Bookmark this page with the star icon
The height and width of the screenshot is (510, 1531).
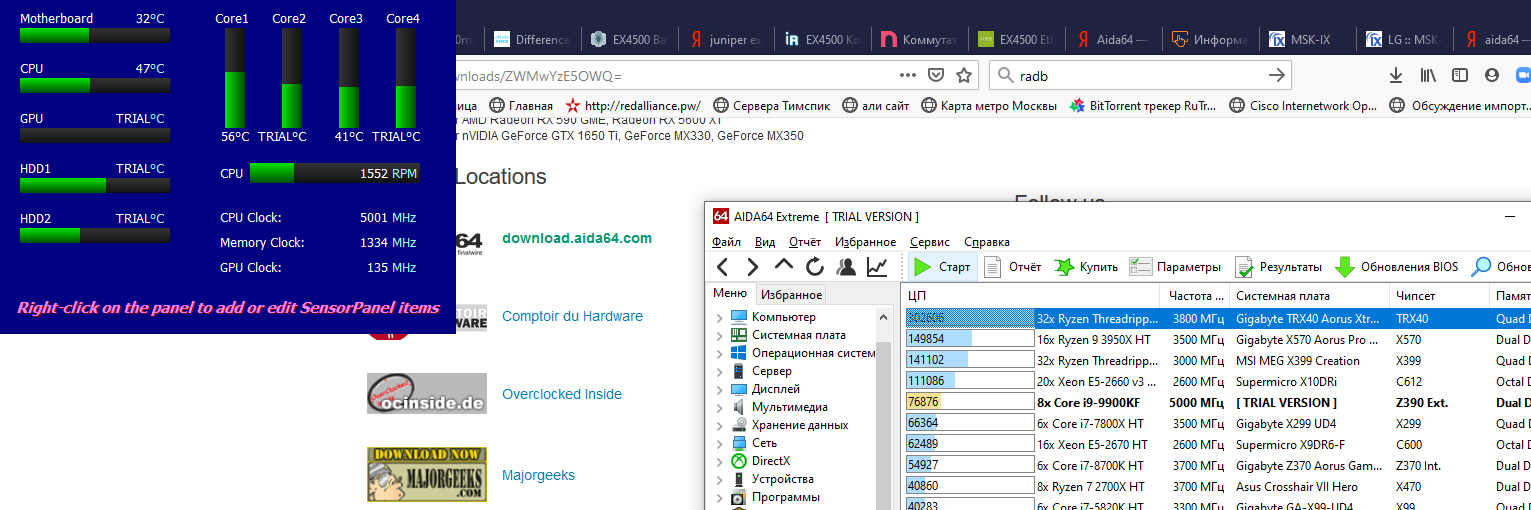click(964, 75)
